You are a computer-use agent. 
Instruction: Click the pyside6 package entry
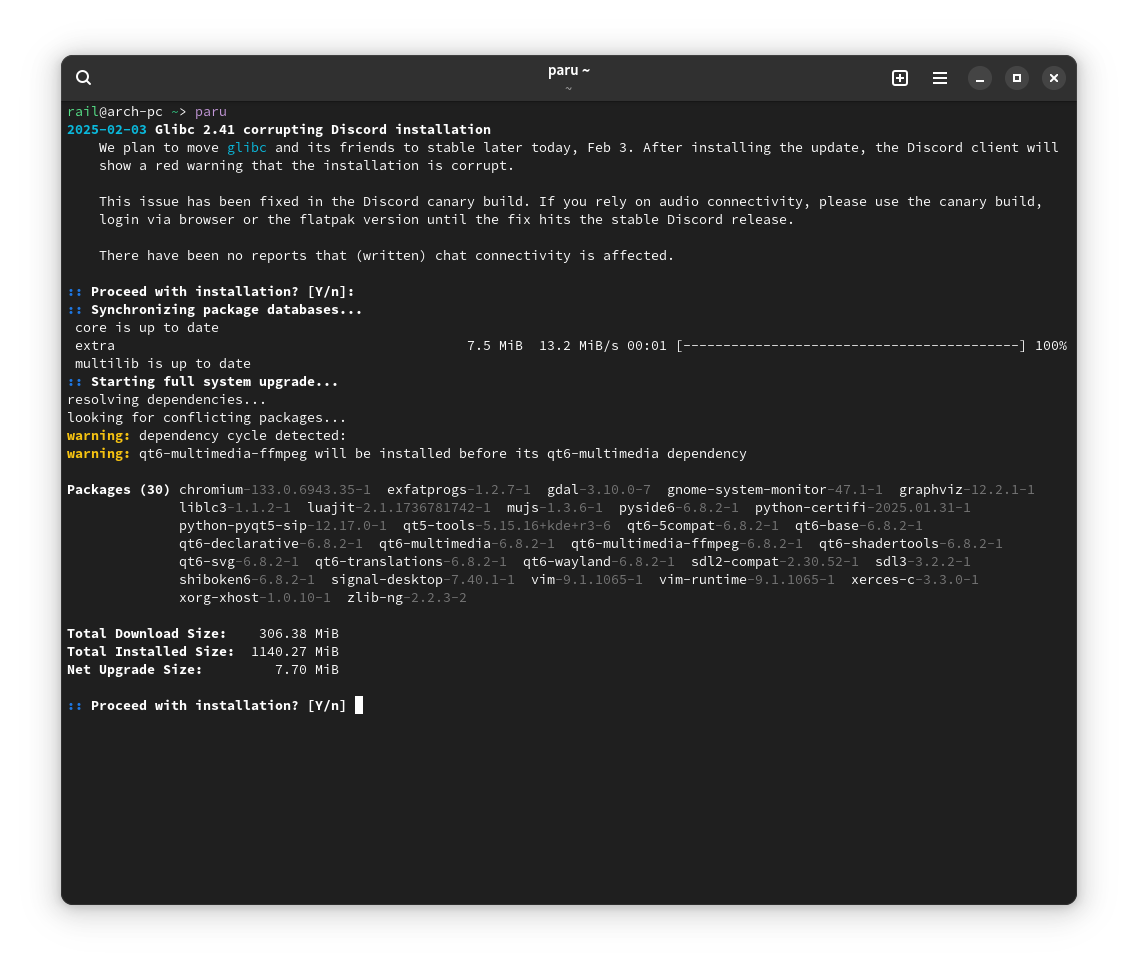(x=678, y=507)
